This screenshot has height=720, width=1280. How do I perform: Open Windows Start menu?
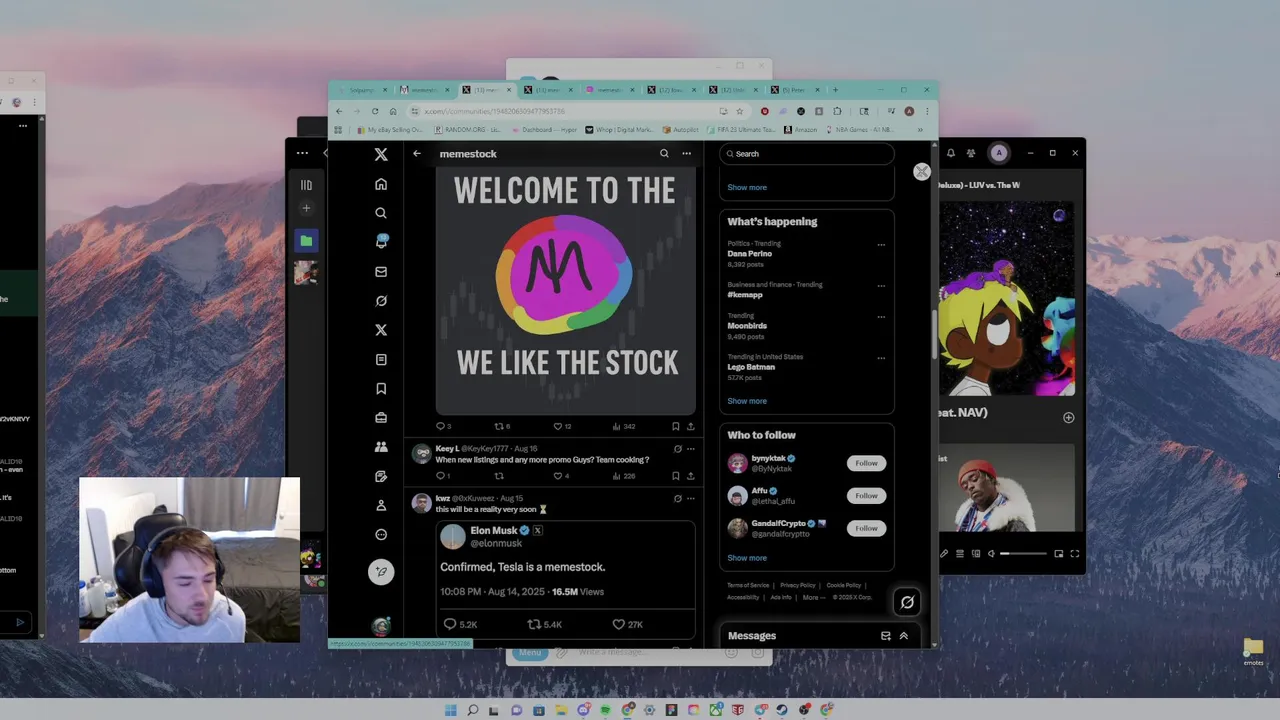point(450,710)
